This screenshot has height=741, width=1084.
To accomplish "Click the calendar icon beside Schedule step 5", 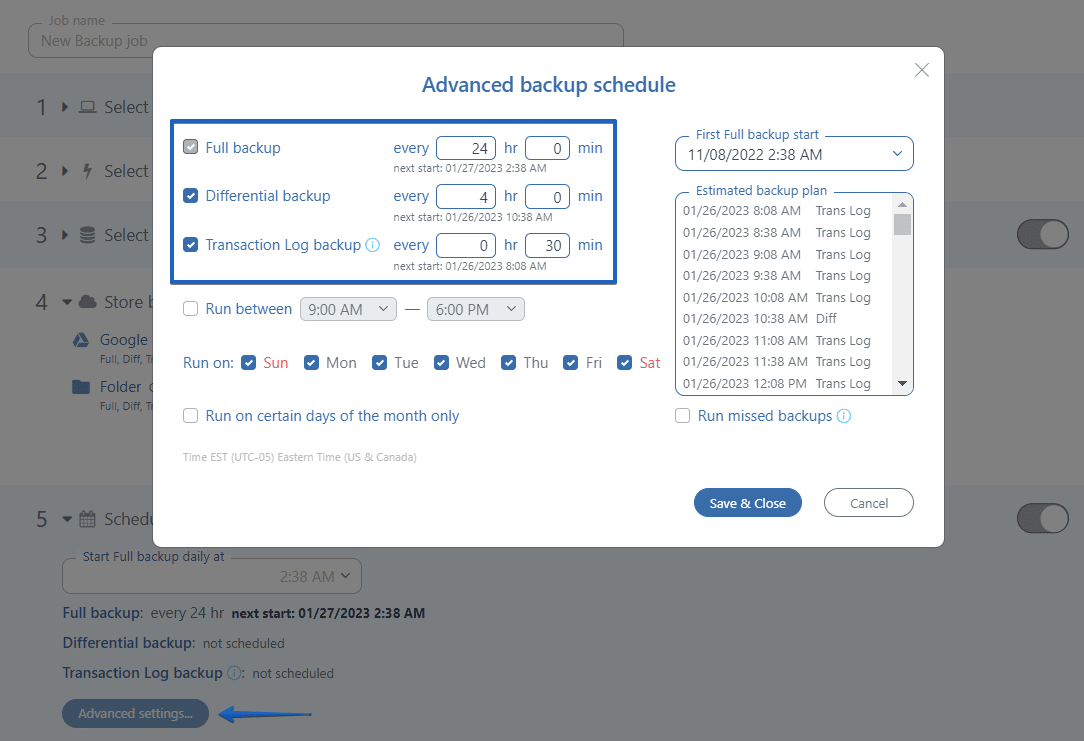I will pos(90,518).
